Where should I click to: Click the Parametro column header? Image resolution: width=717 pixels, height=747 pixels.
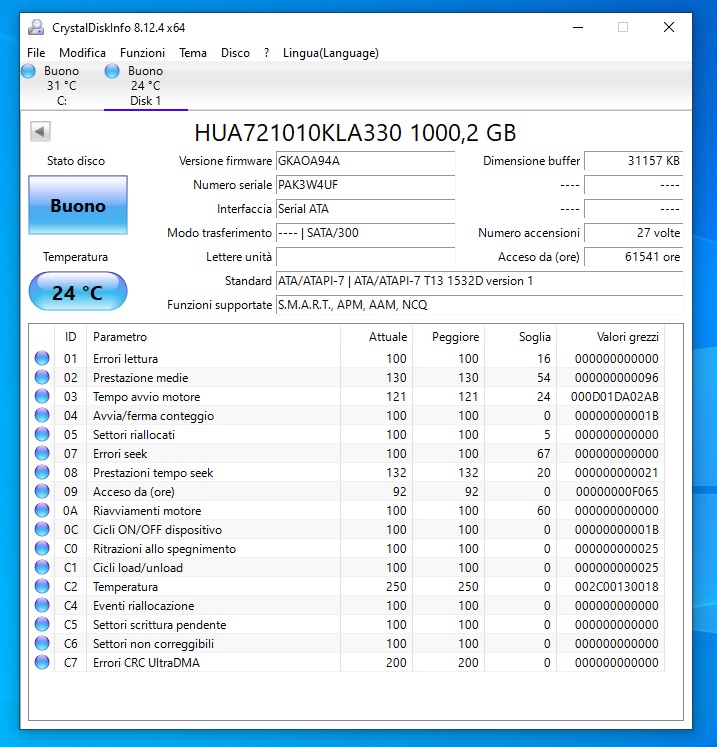click(213, 337)
